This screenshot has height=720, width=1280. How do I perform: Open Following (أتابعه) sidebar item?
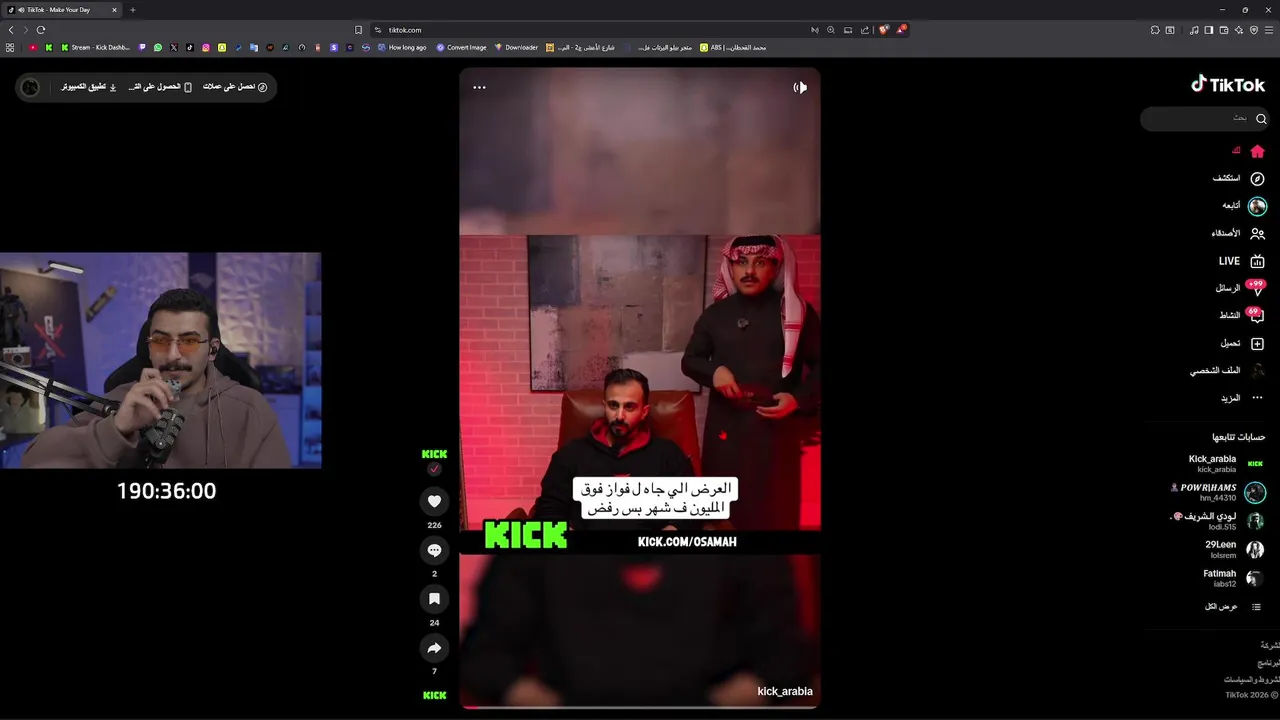(x=1243, y=206)
